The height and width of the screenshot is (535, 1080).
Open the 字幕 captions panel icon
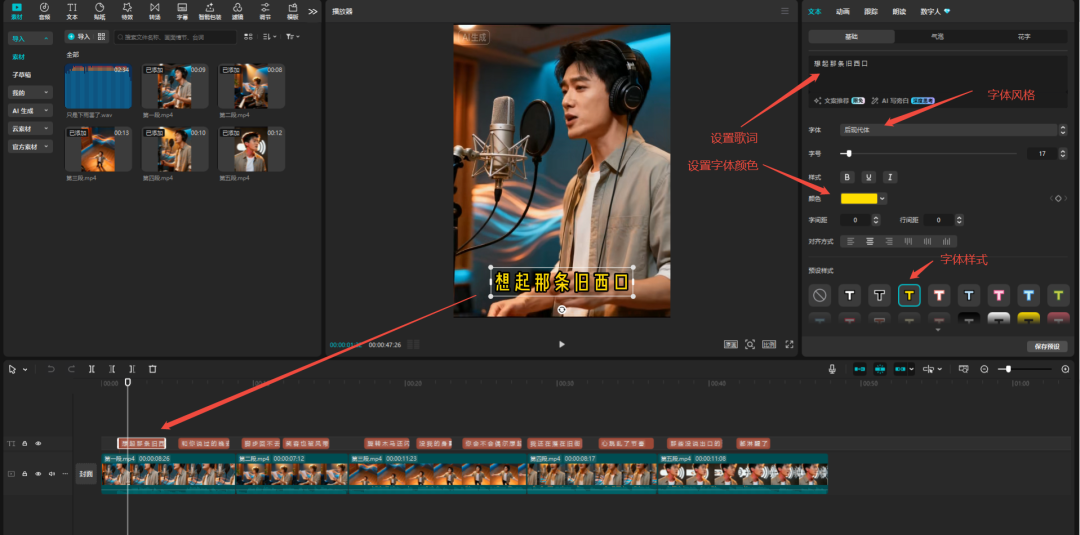(182, 10)
